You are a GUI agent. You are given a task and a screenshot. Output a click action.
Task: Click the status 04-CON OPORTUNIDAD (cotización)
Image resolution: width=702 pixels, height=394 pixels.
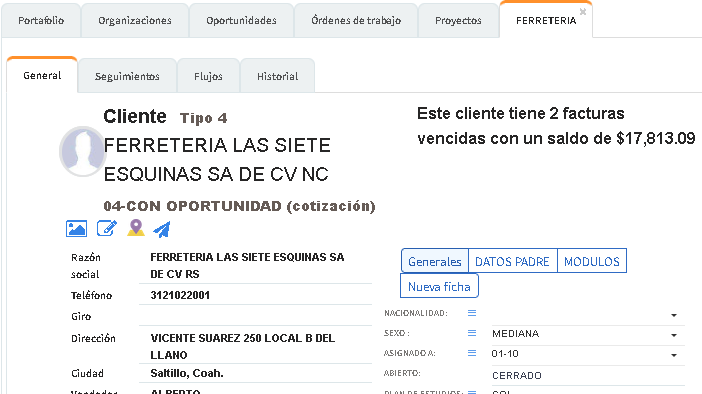240,206
